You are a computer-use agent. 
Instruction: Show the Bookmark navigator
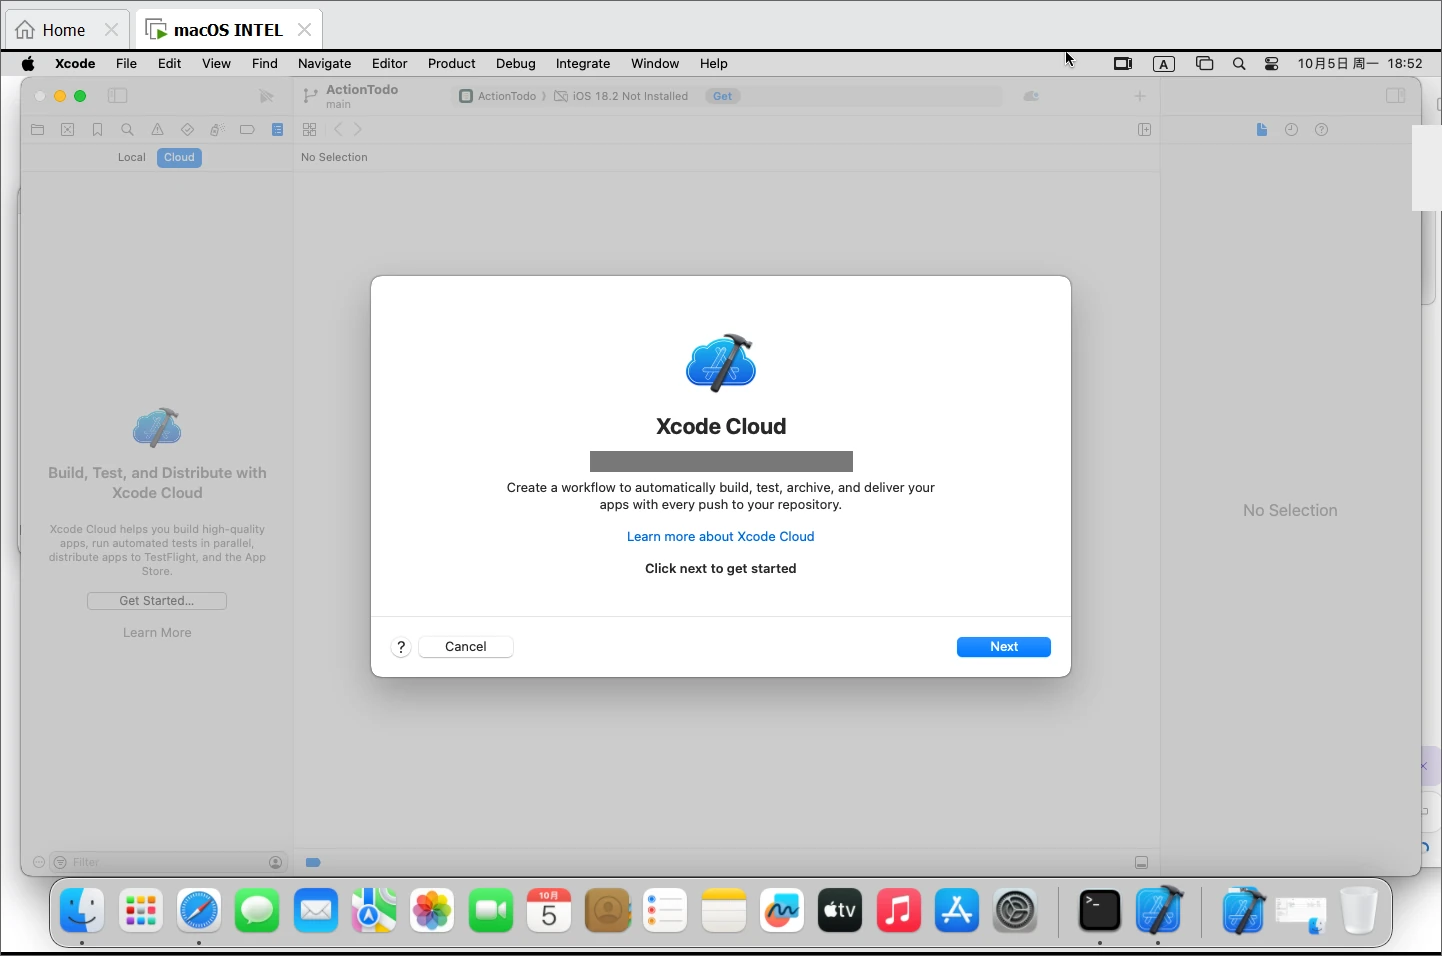pos(97,130)
